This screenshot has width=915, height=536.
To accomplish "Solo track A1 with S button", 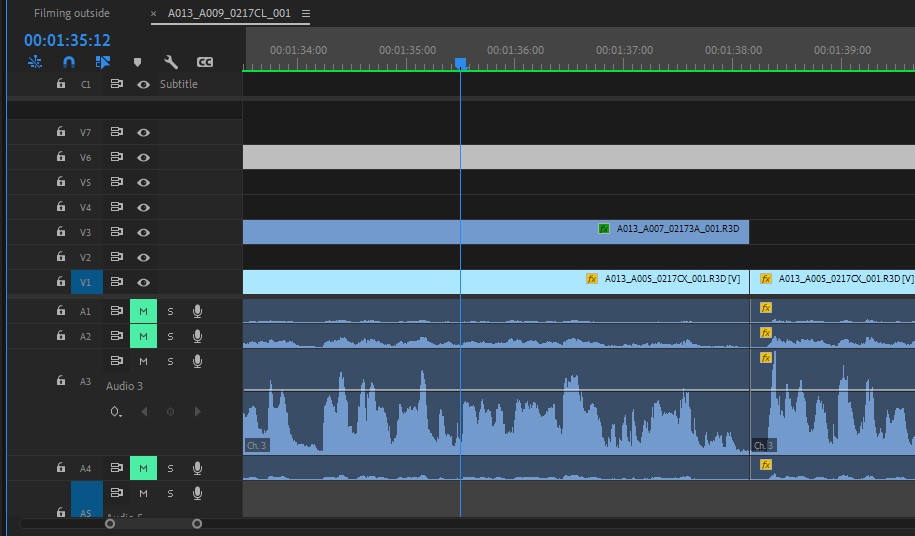I will 170,311.
